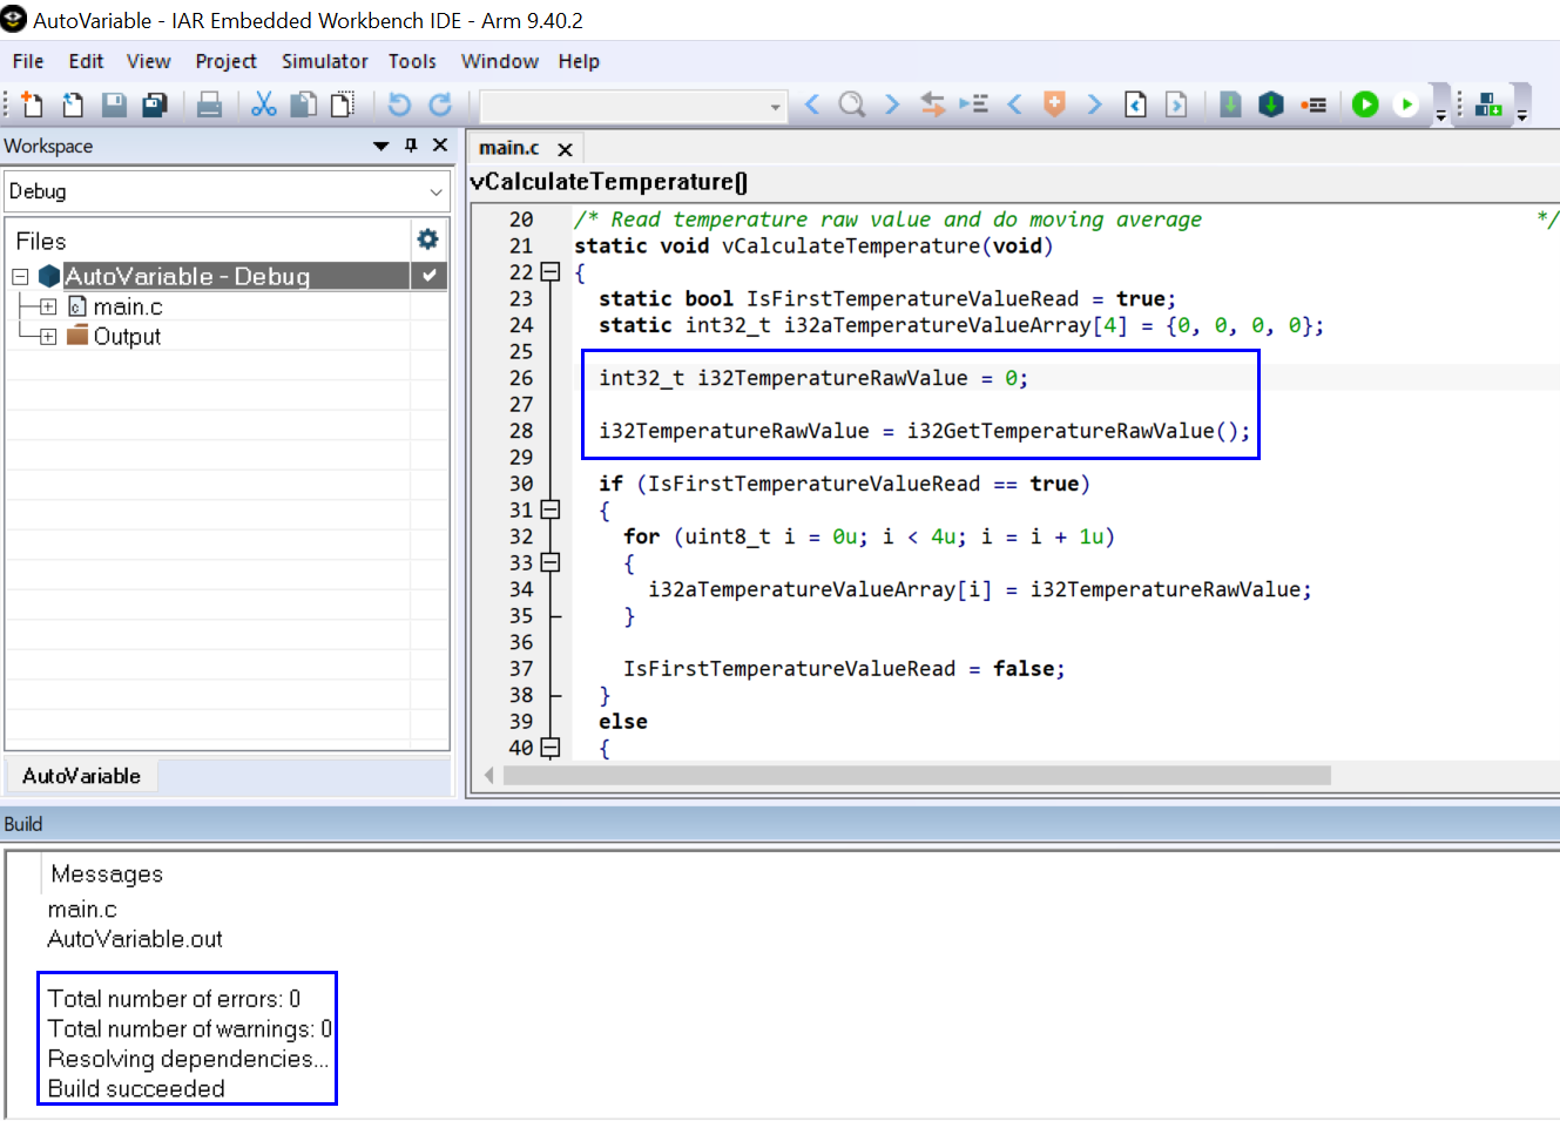Undo the last edit

pos(397,104)
